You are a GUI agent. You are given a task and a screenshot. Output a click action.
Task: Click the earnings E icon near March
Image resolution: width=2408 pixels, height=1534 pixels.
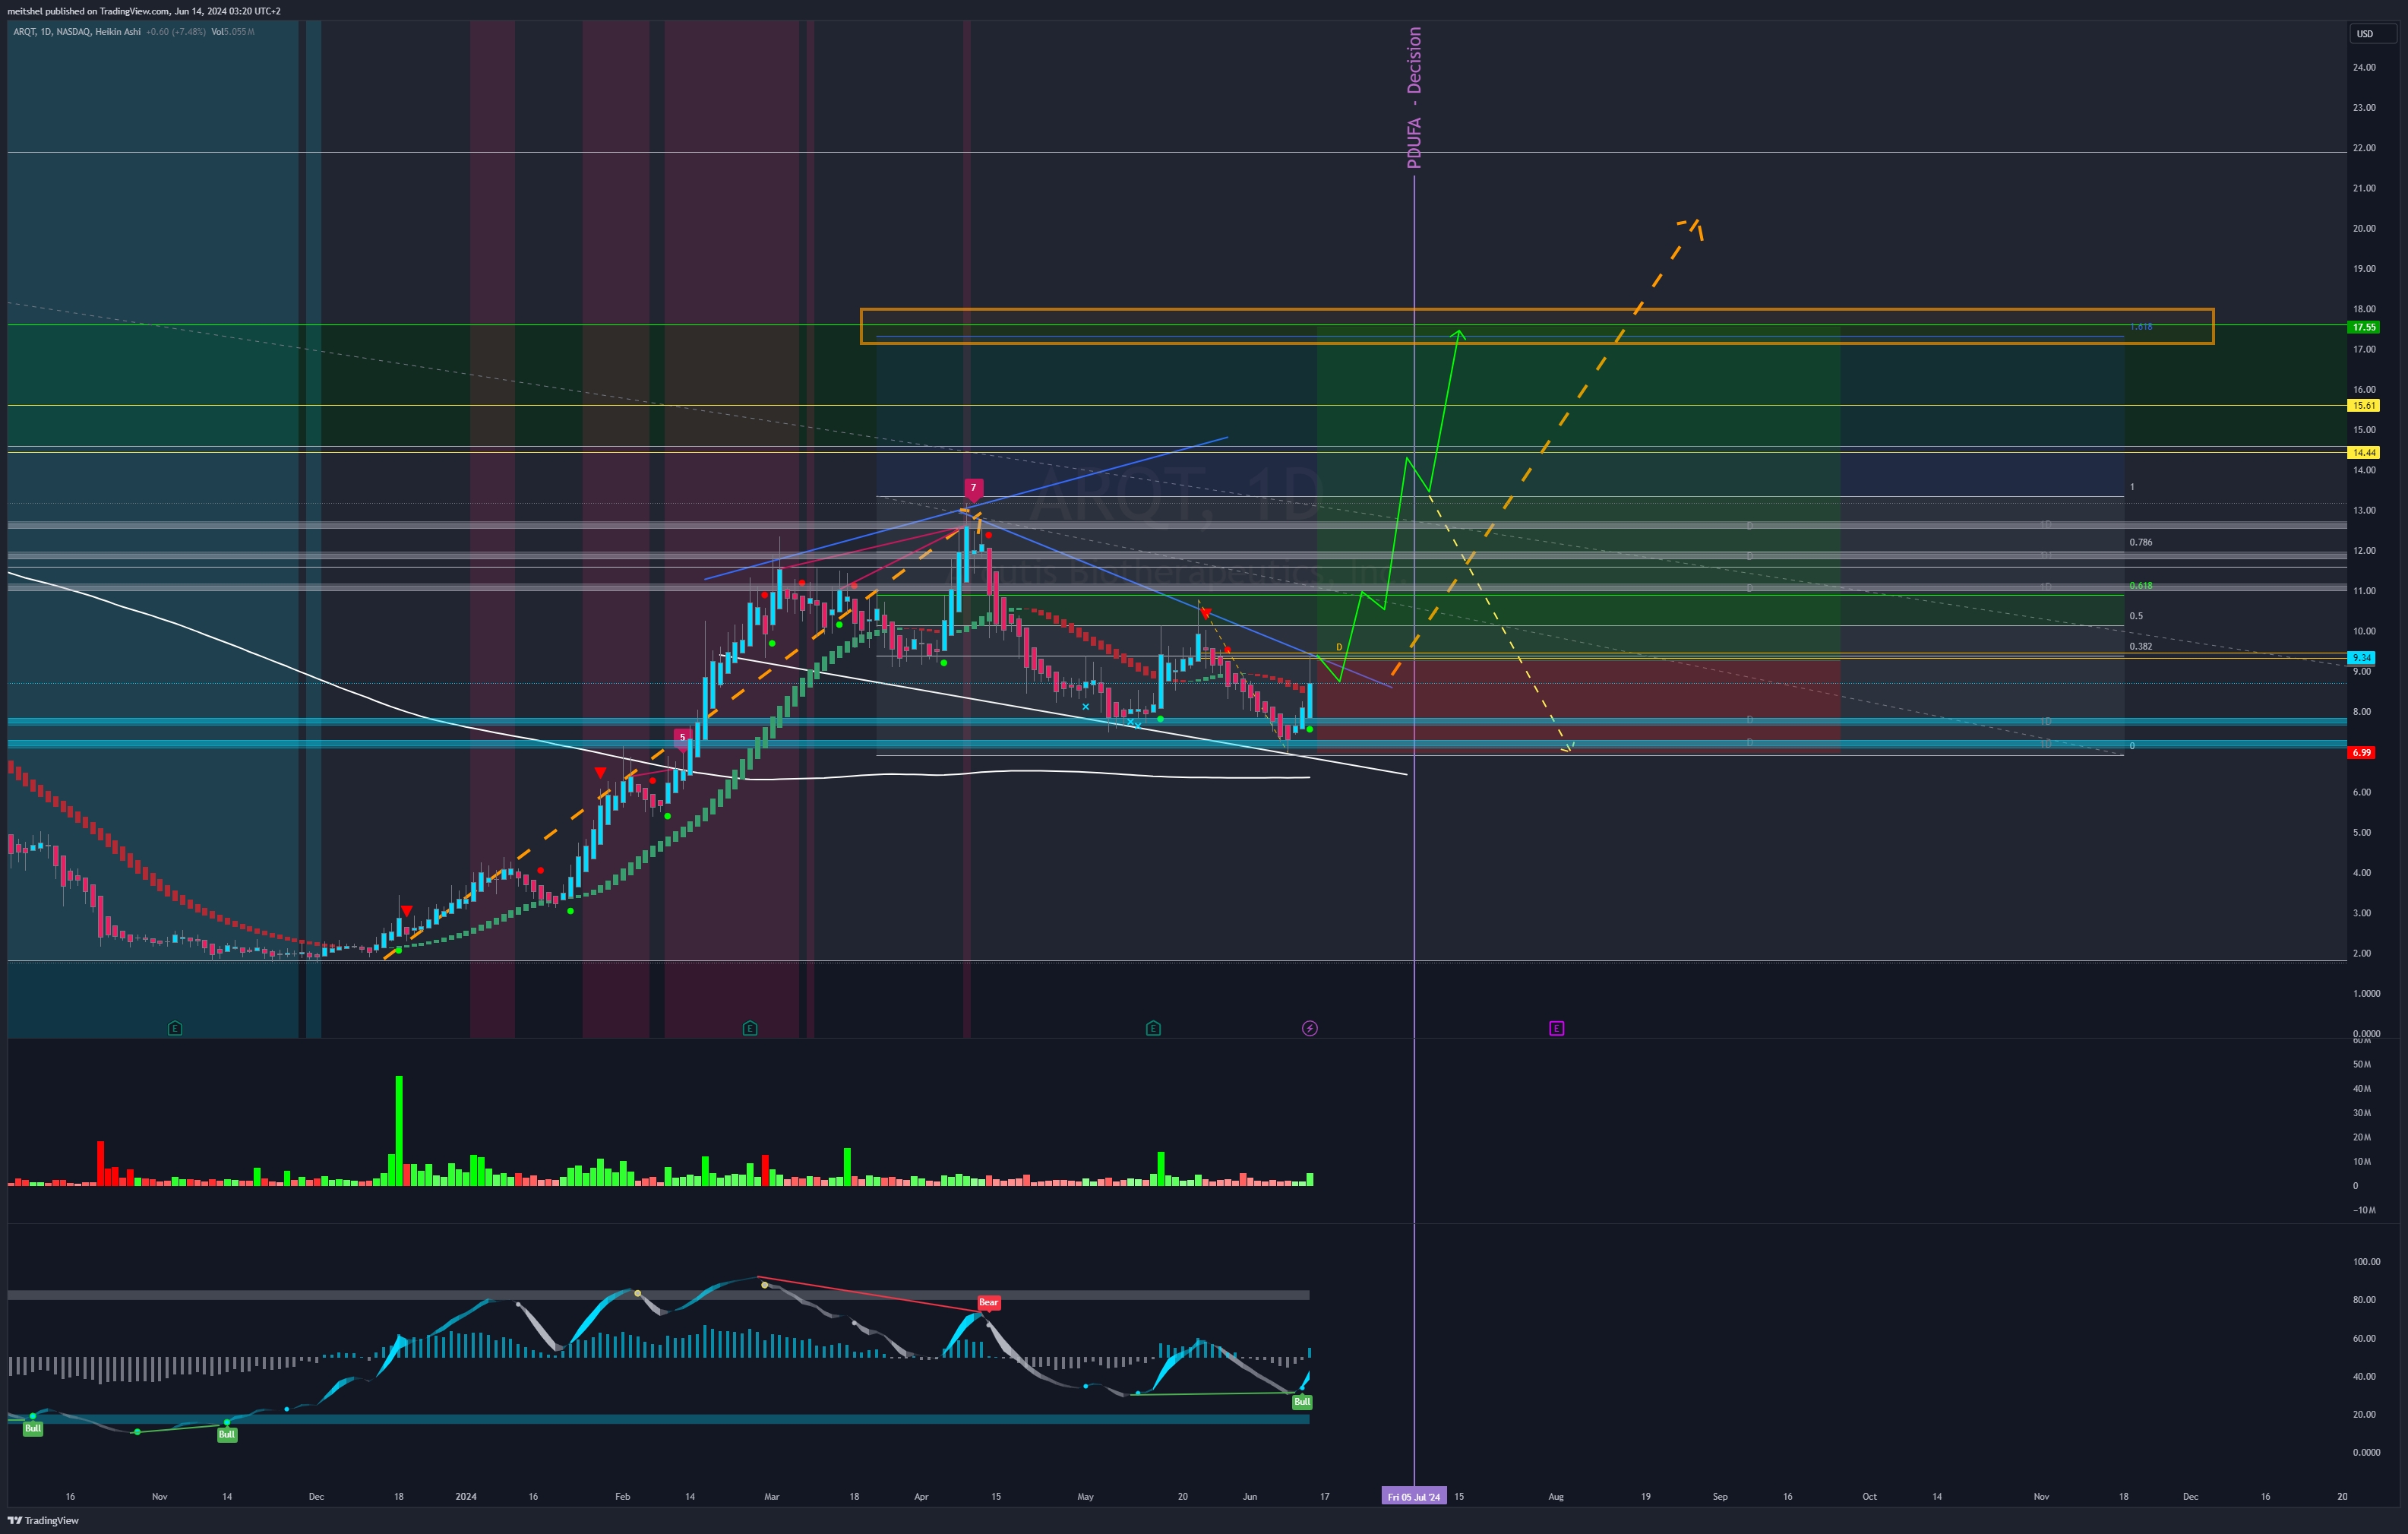[750, 1028]
